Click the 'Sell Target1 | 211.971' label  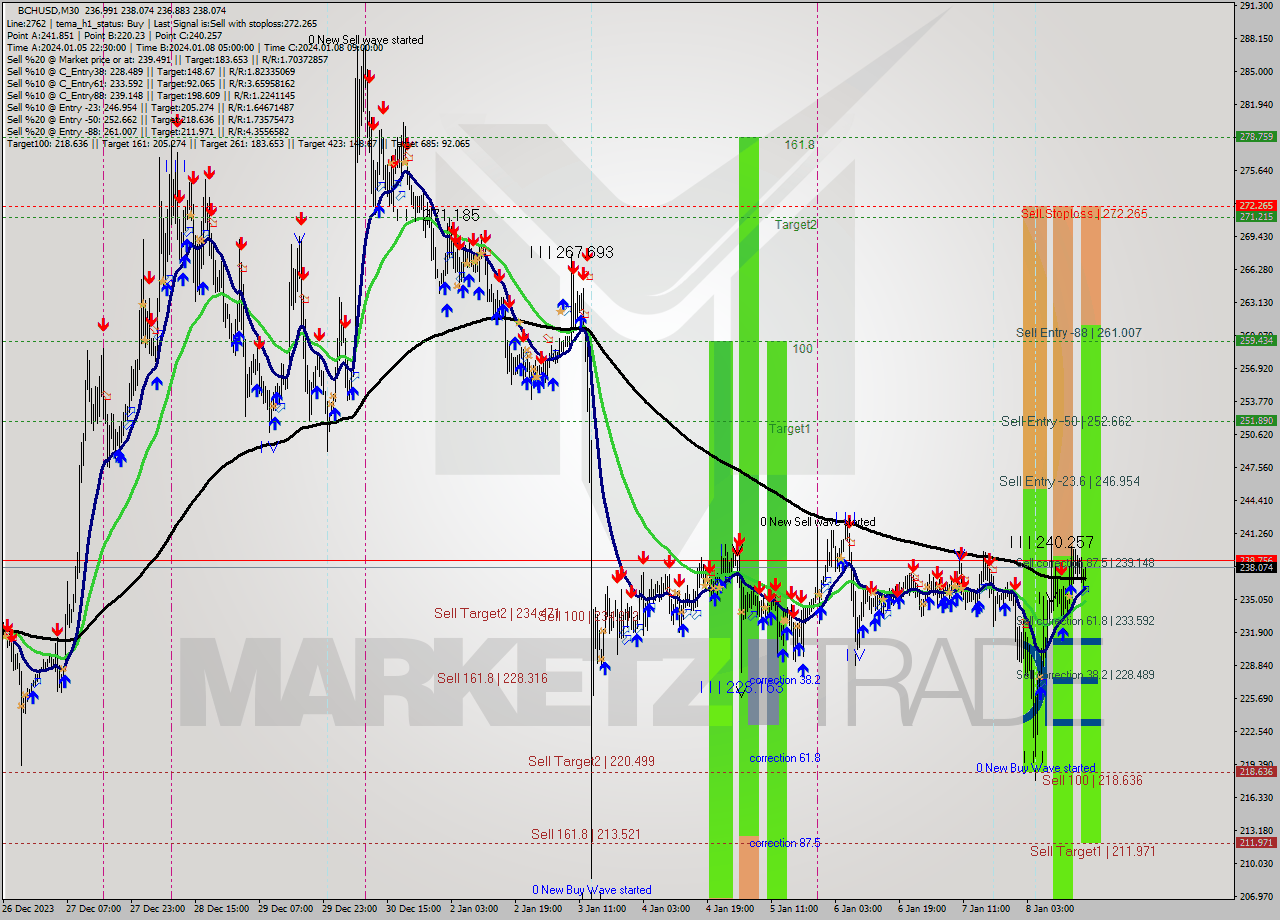1093,851
